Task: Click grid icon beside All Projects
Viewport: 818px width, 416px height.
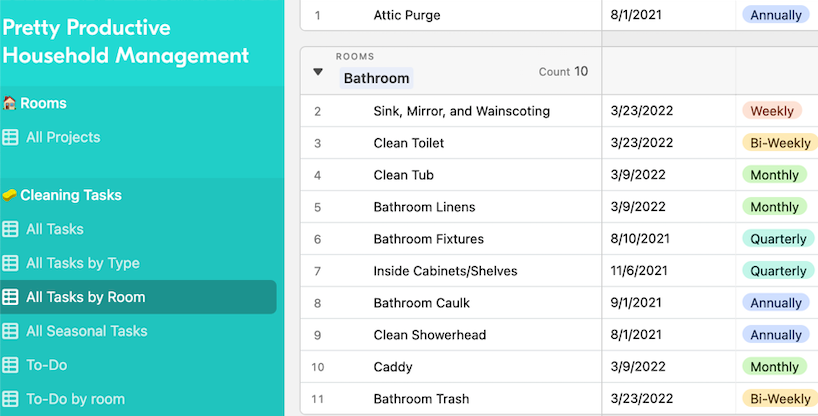Action: 10,137
